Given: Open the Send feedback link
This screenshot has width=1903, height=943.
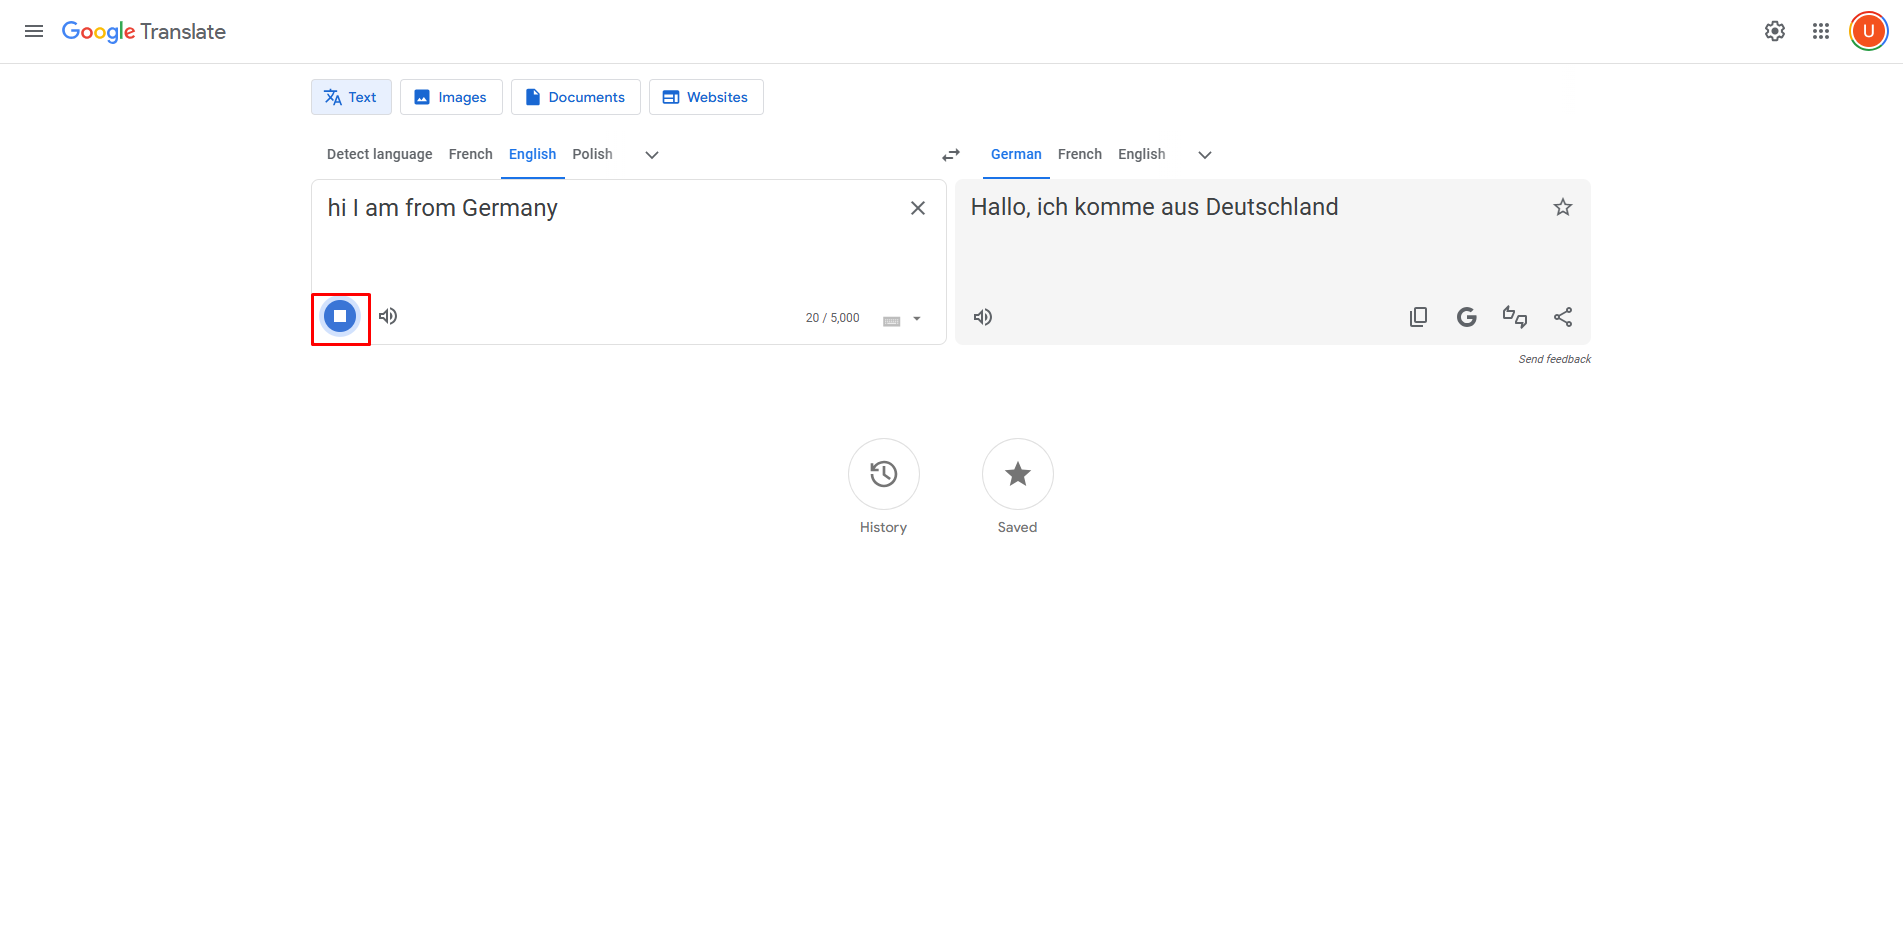Looking at the screenshot, I should [x=1554, y=358].
